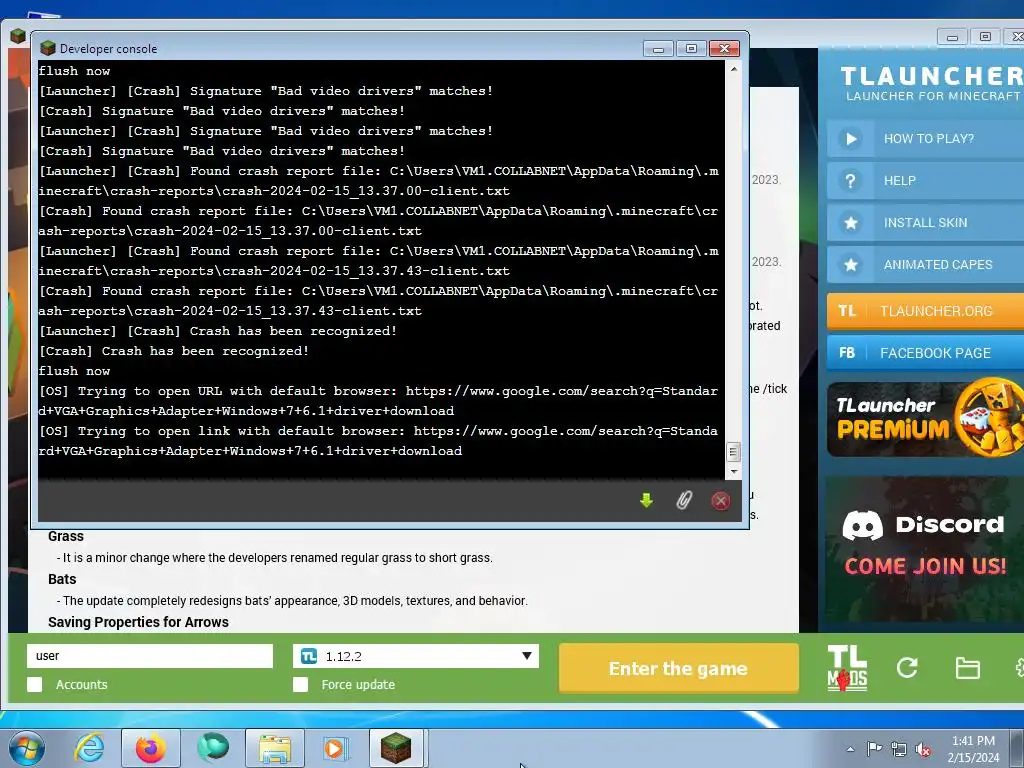Click console scrollbar up arrow
Image resolution: width=1024 pixels, height=768 pixels.
pyautogui.click(x=733, y=68)
